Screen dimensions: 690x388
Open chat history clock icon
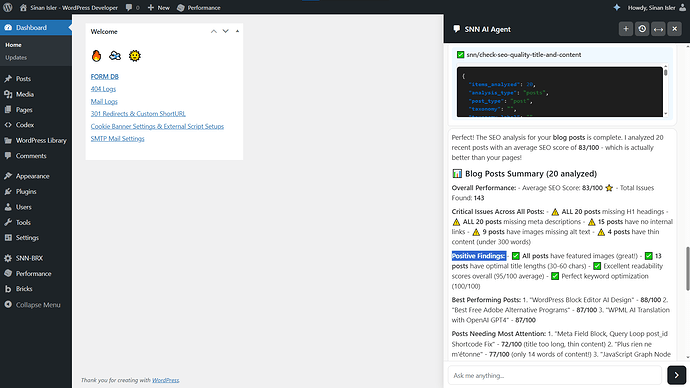tap(642, 29)
